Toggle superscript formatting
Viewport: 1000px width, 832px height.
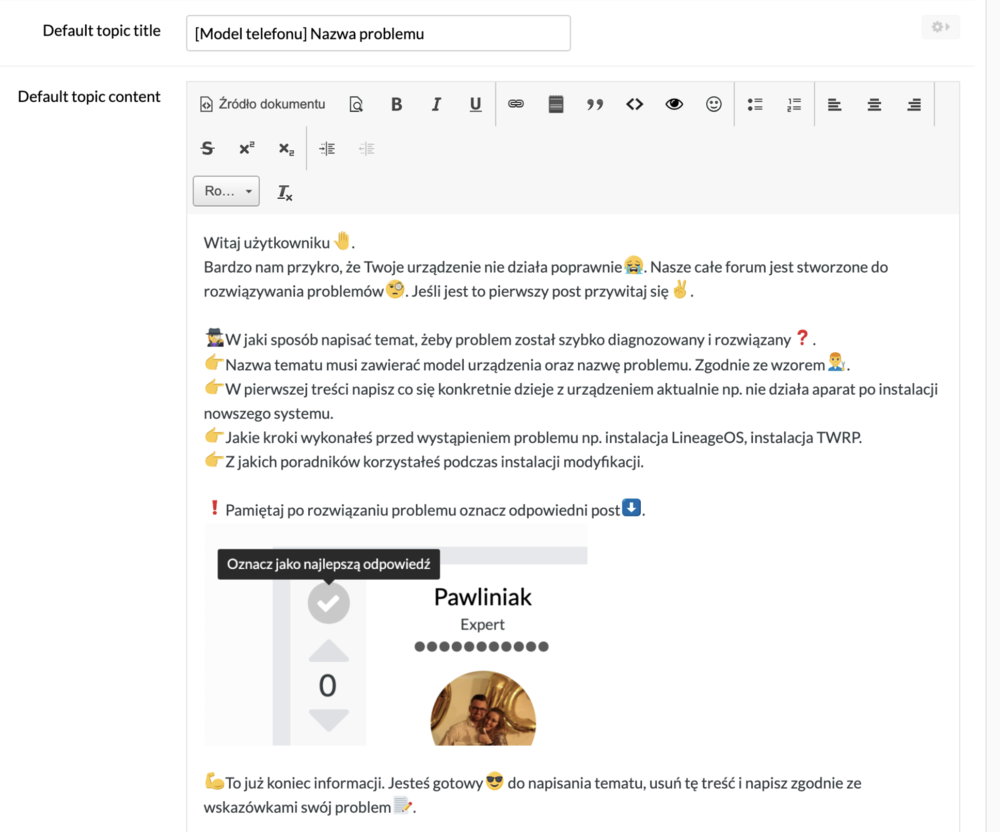click(246, 148)
